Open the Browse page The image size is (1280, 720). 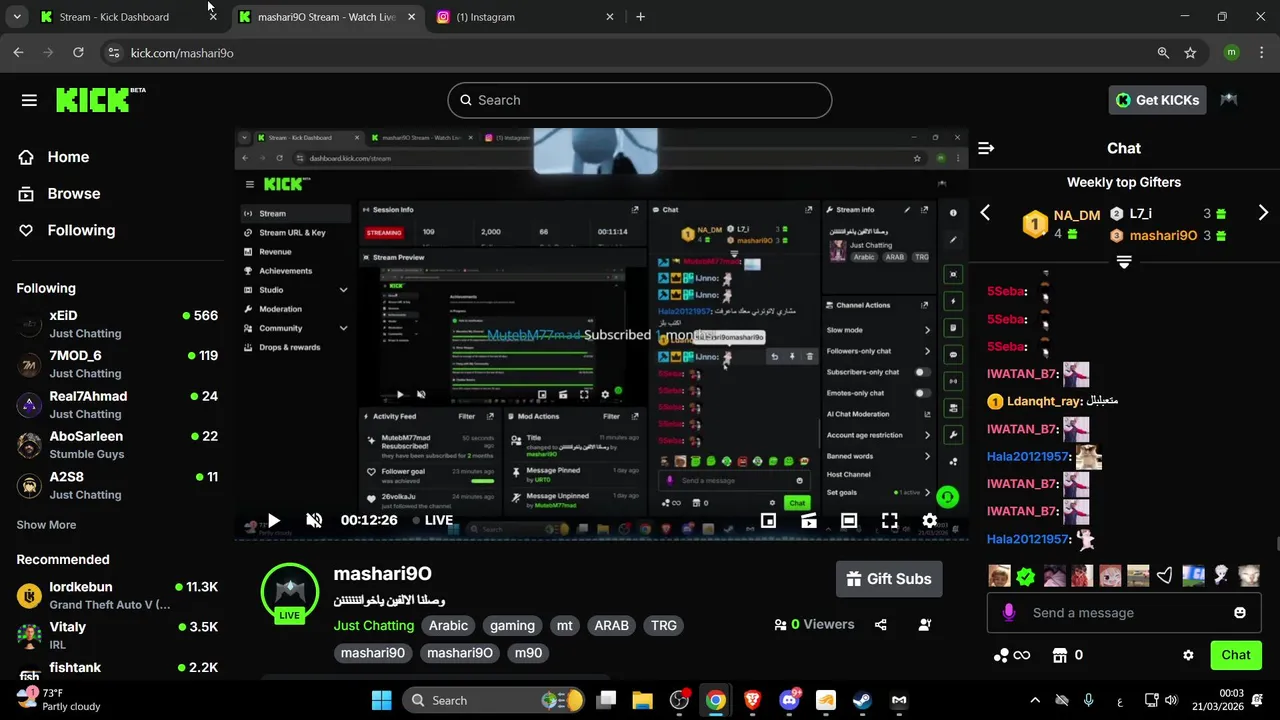74,193
